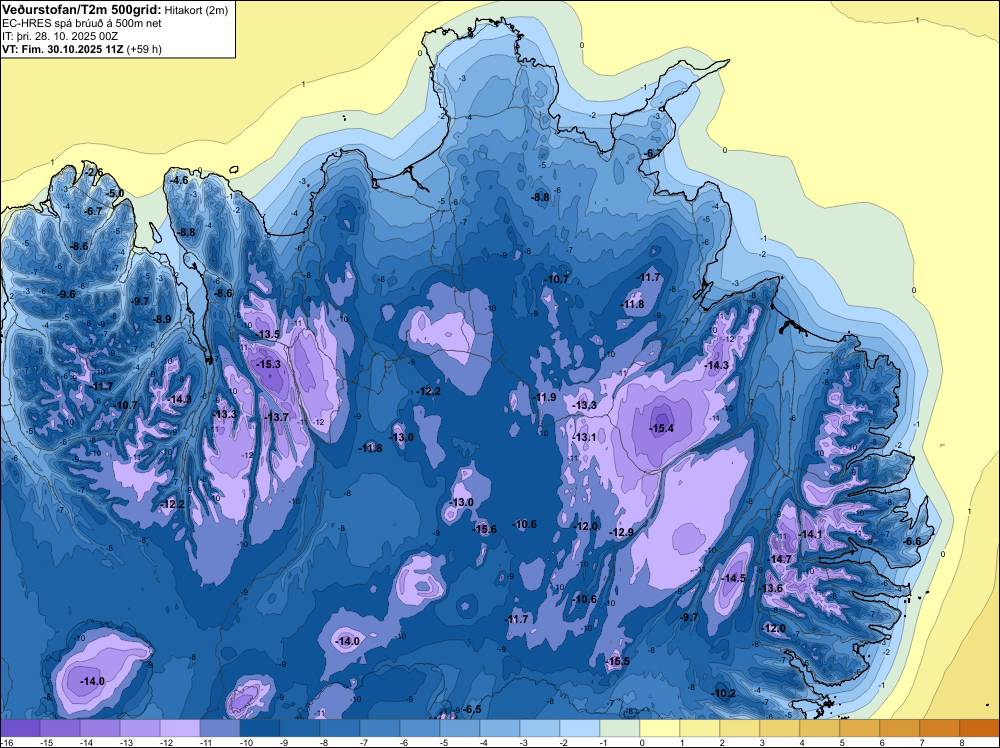Click the legend scale label -16
Viewport: 1000px width, 748px height.
tap(6, 742)
